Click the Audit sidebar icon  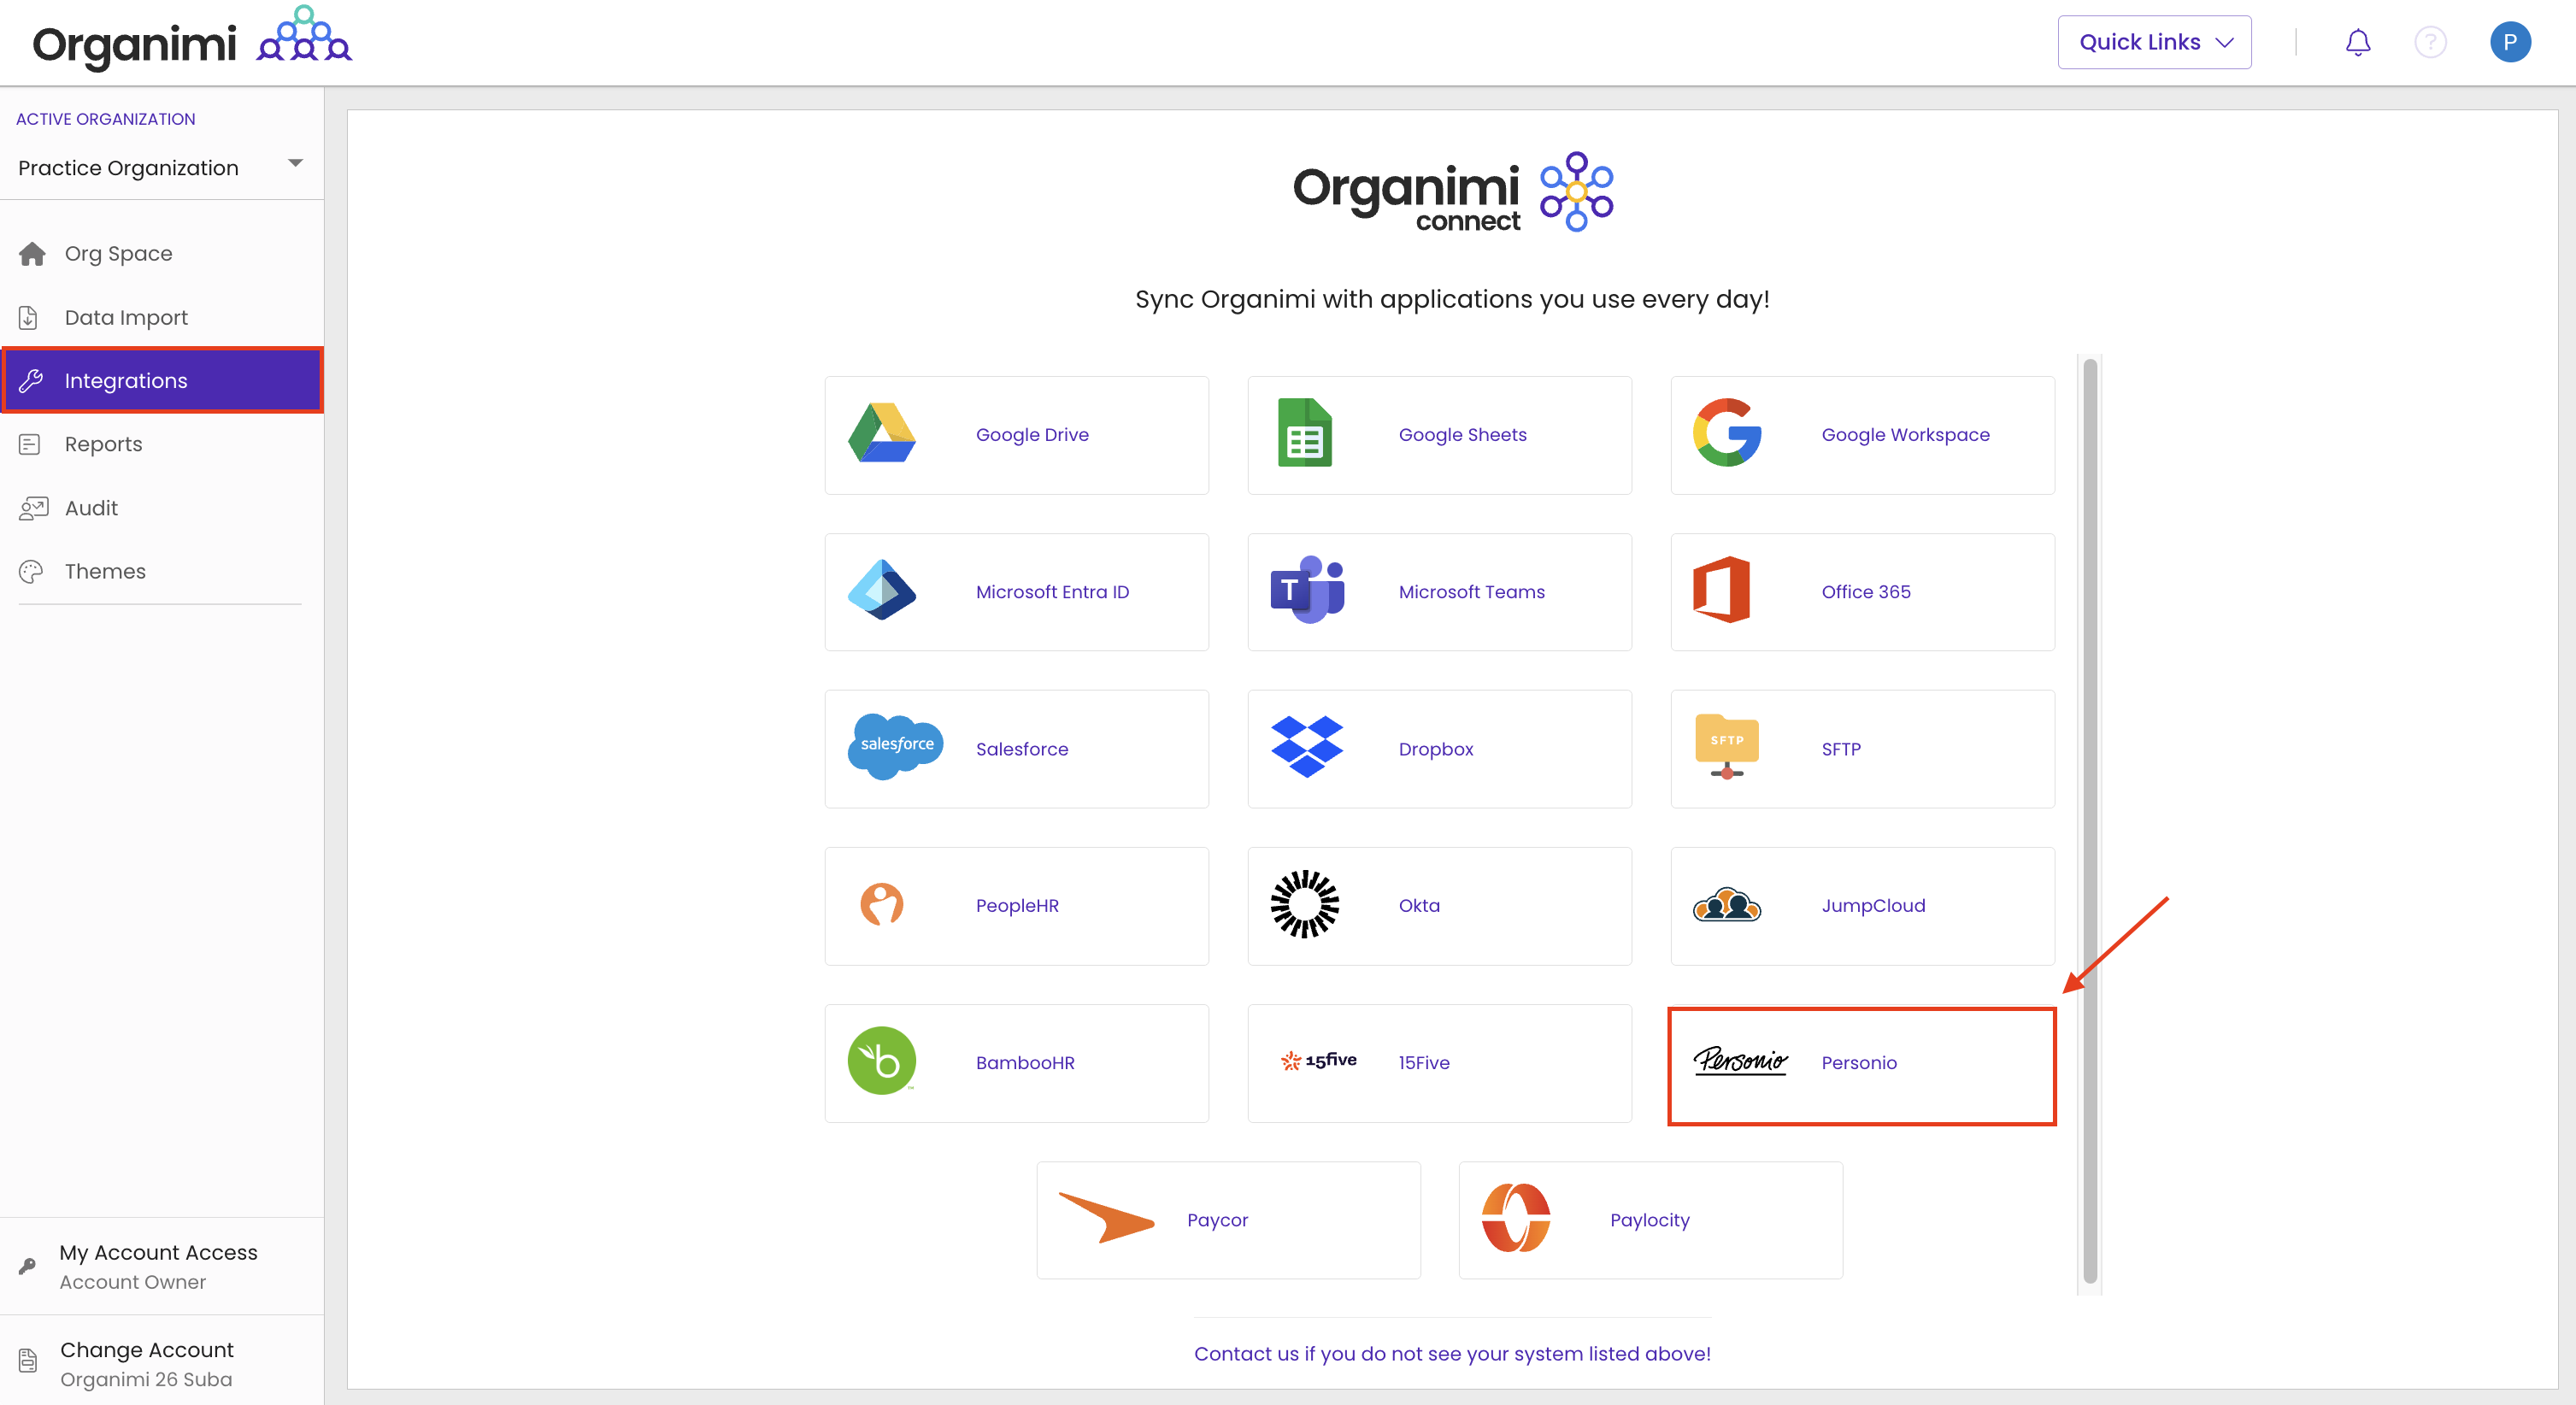pos(33,508)
